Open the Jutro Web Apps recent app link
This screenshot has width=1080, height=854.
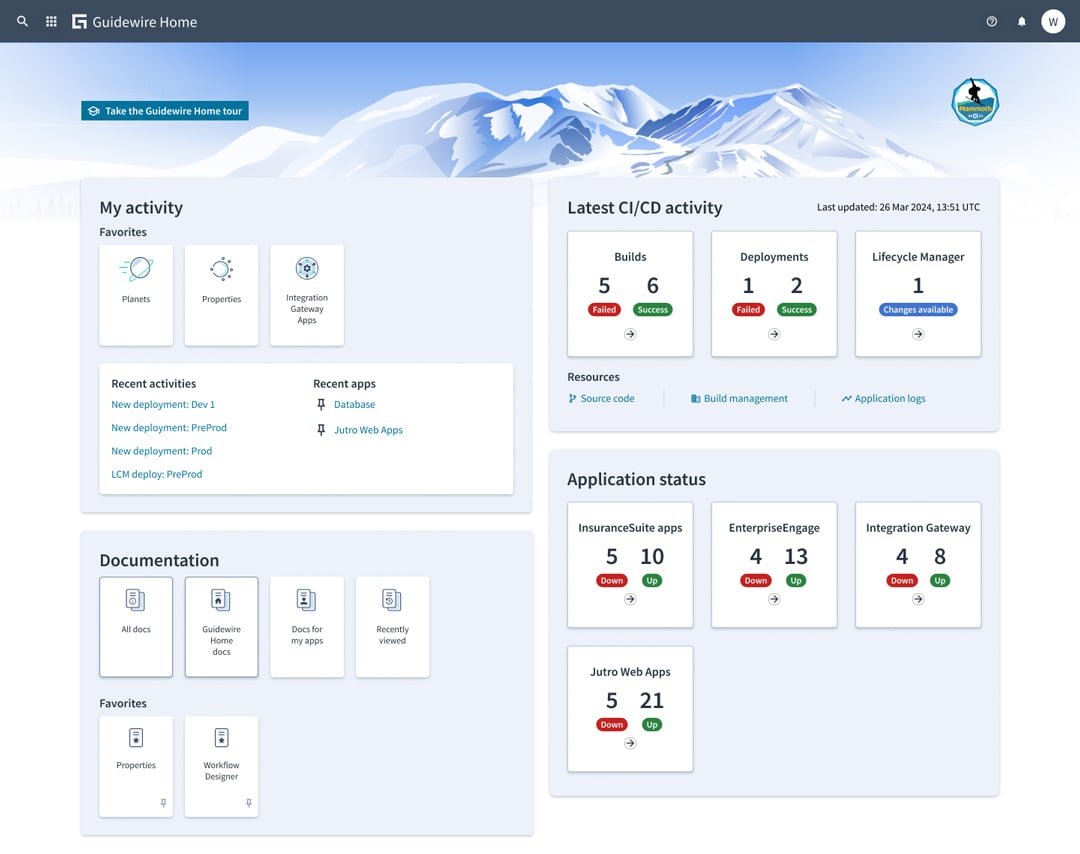(368, 430)
